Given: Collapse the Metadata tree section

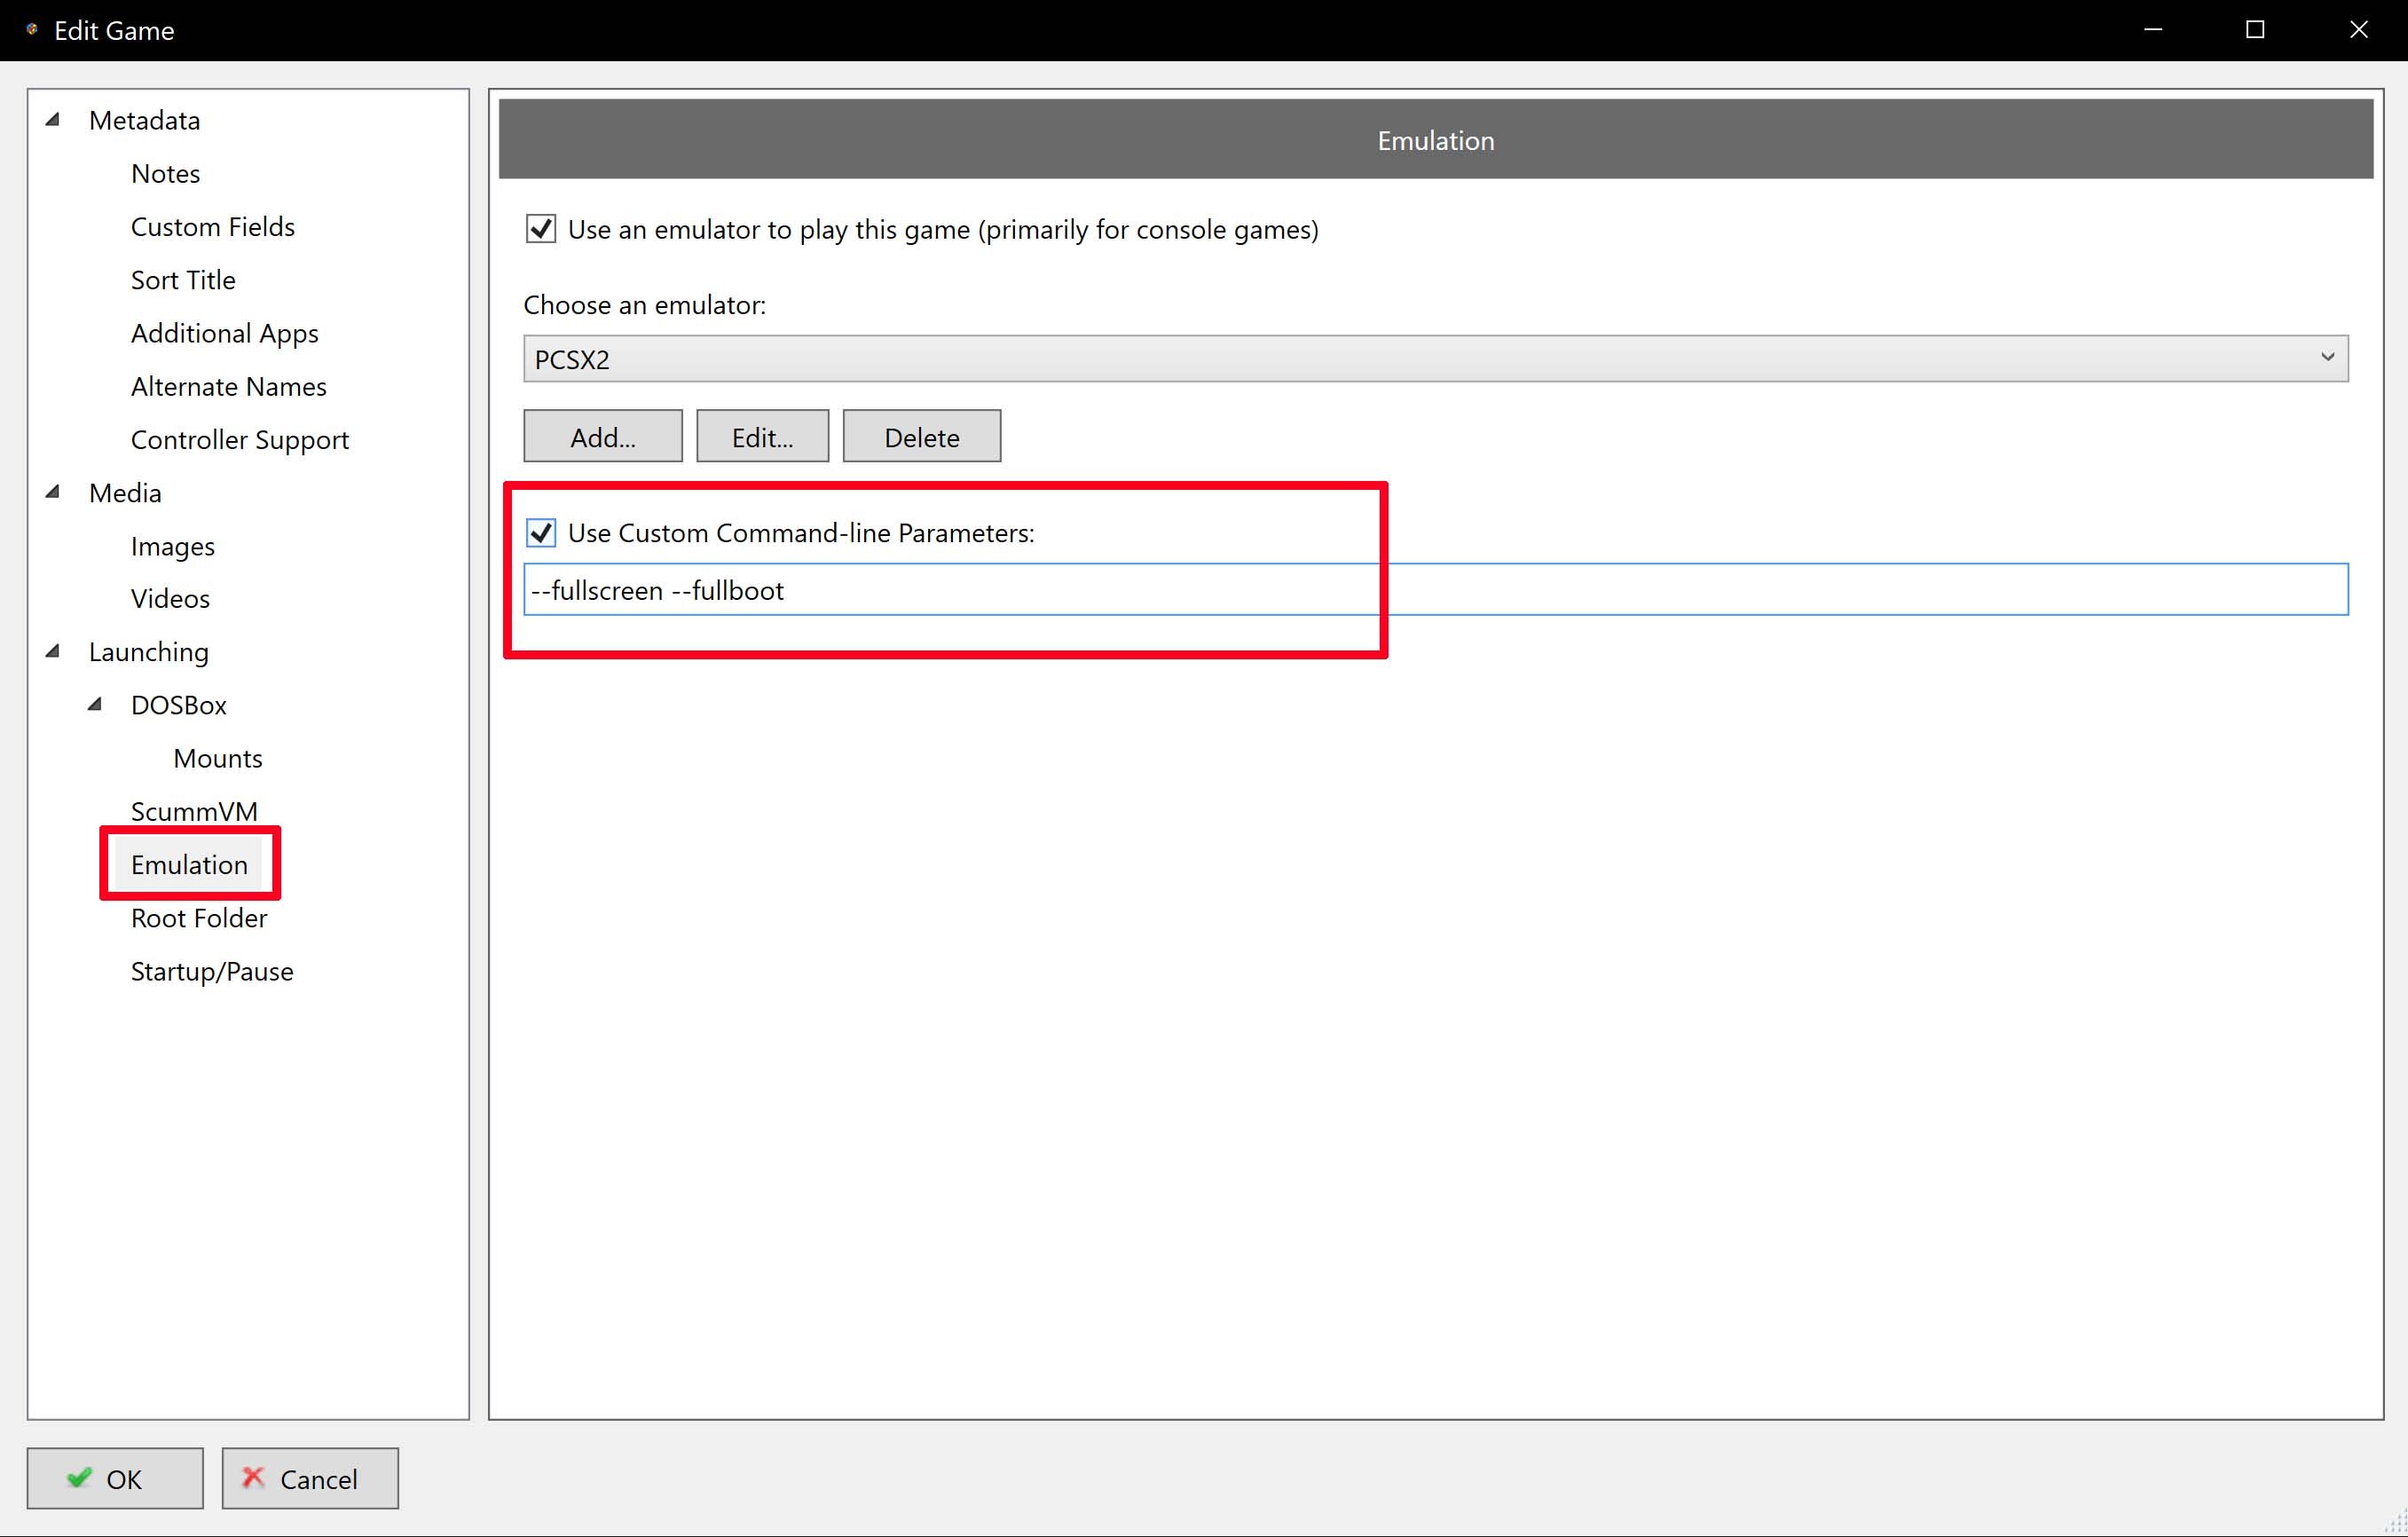Looking at the screenshot, I should [x=53, y=119].
